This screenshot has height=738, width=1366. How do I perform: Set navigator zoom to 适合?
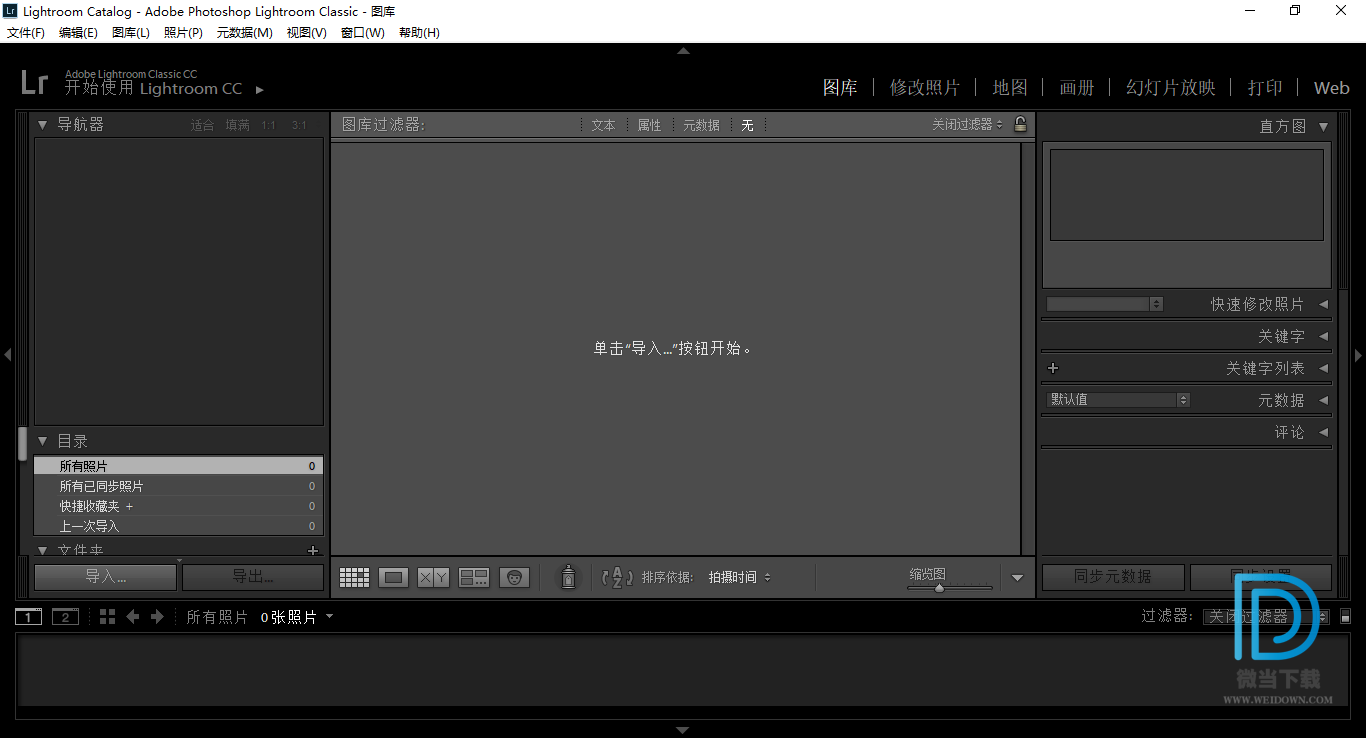pyautogui.click(x=202, y=125)
